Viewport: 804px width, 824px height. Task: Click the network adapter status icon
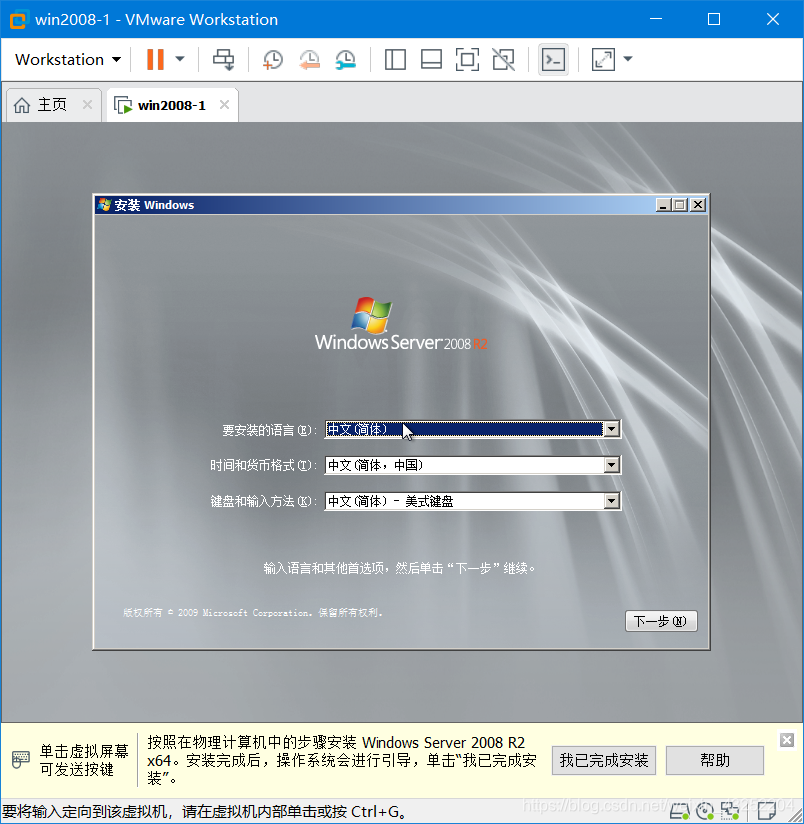pyautogui.click(x=730, y=812)
